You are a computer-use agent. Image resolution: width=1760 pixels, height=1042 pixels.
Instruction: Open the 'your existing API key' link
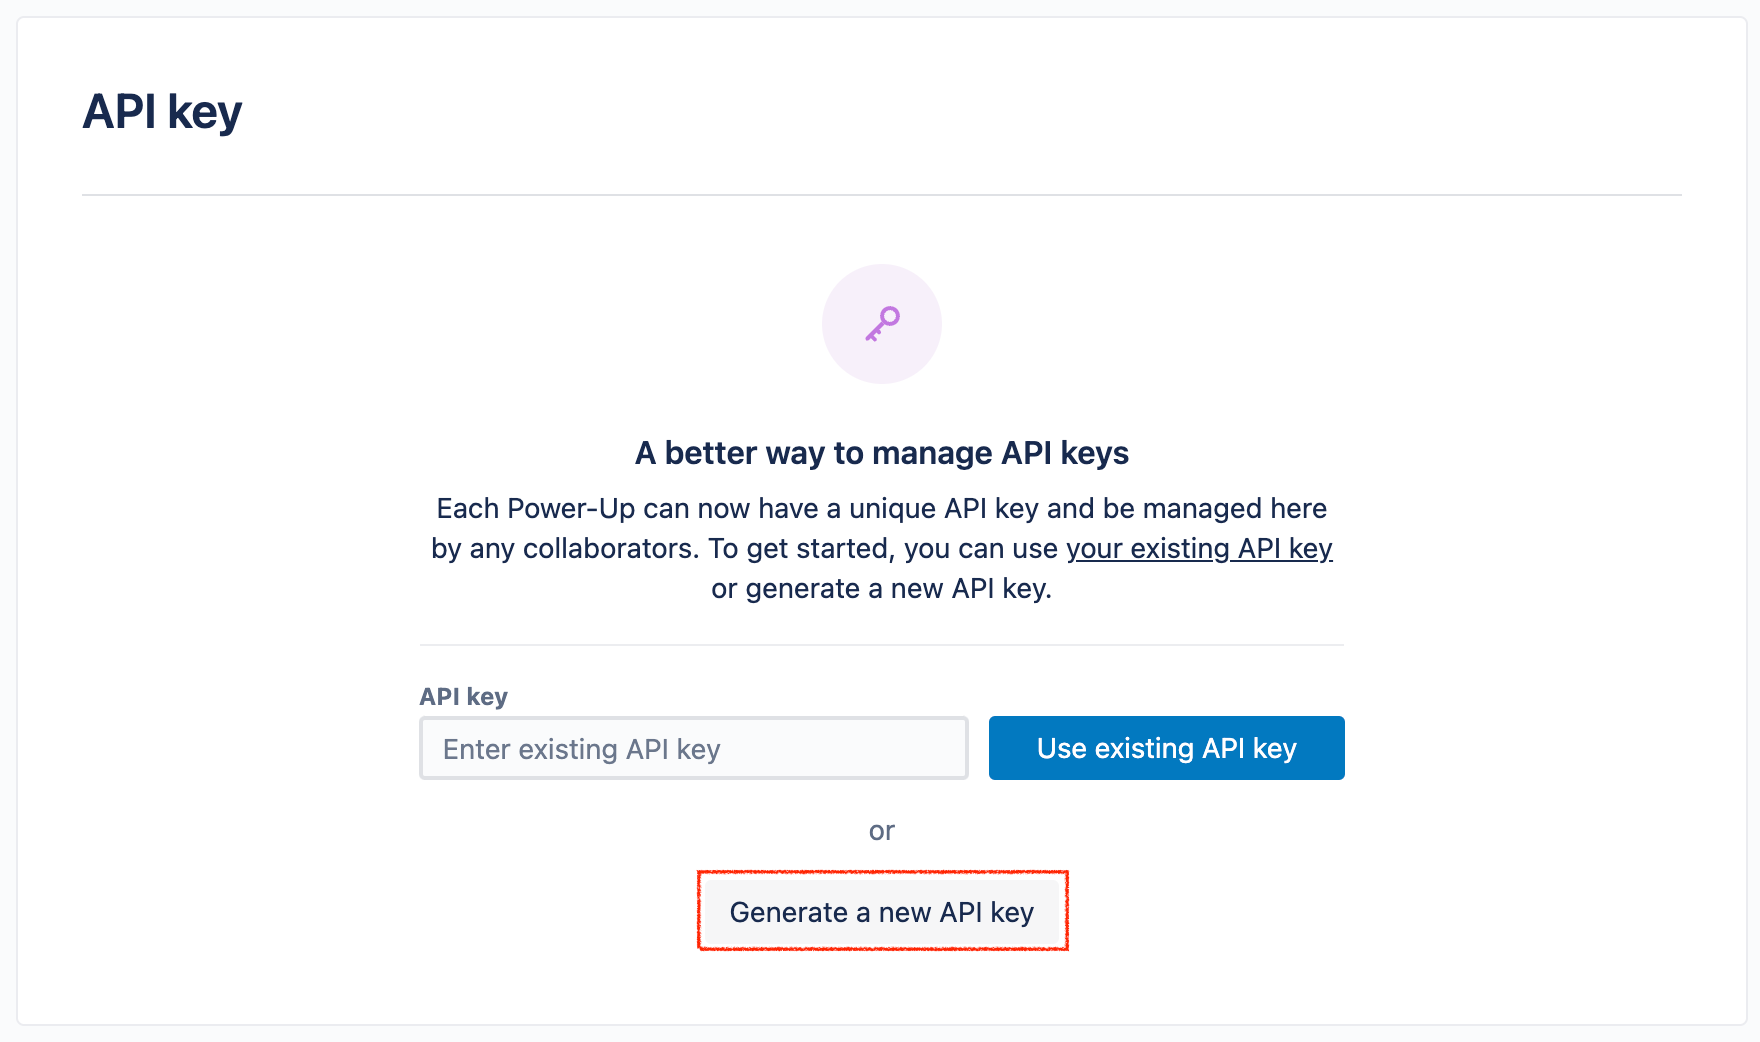(x=1199, y=549)
